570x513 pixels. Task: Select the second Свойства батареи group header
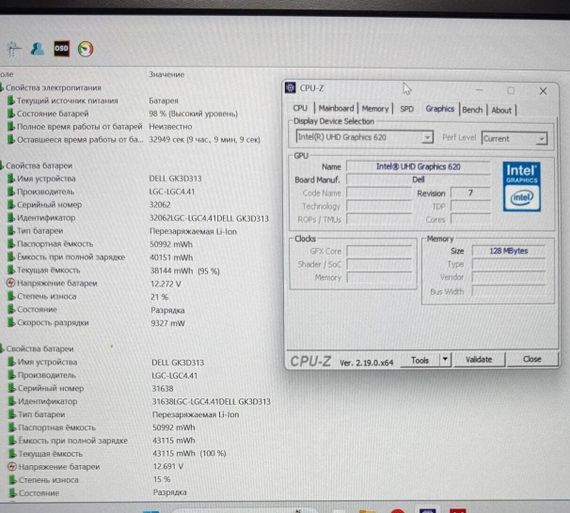[40, 349]
